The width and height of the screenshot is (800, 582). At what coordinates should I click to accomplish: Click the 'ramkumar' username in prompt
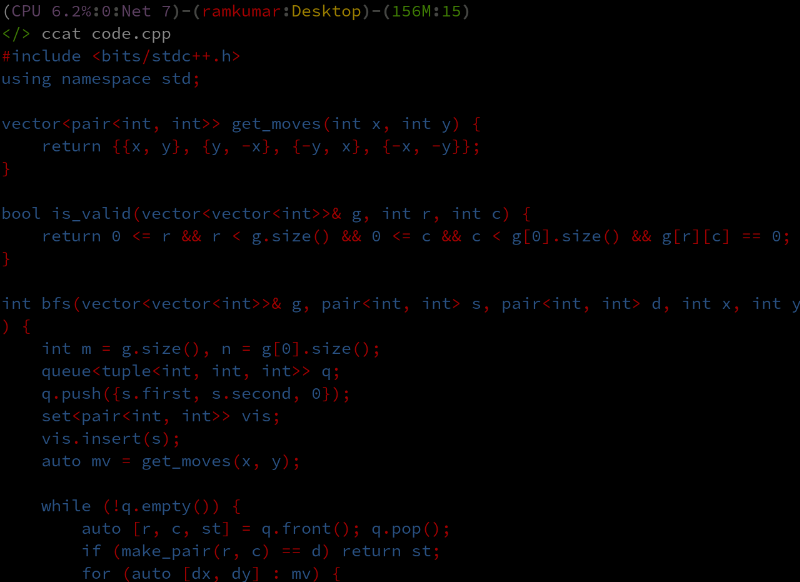[241, 11]
